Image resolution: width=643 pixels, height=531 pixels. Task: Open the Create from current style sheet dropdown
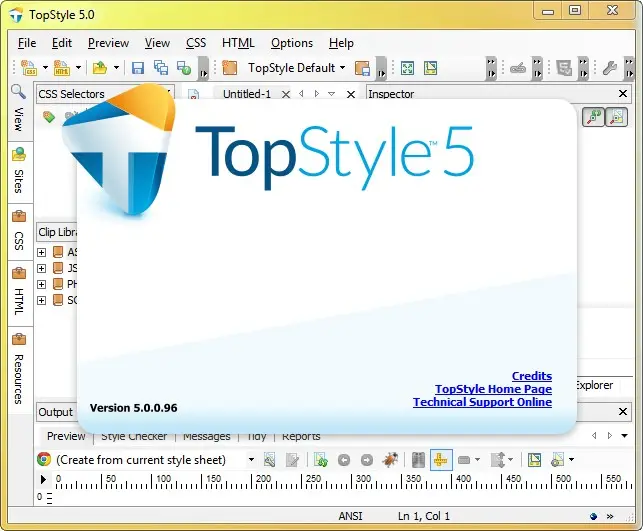coord(251,460)
